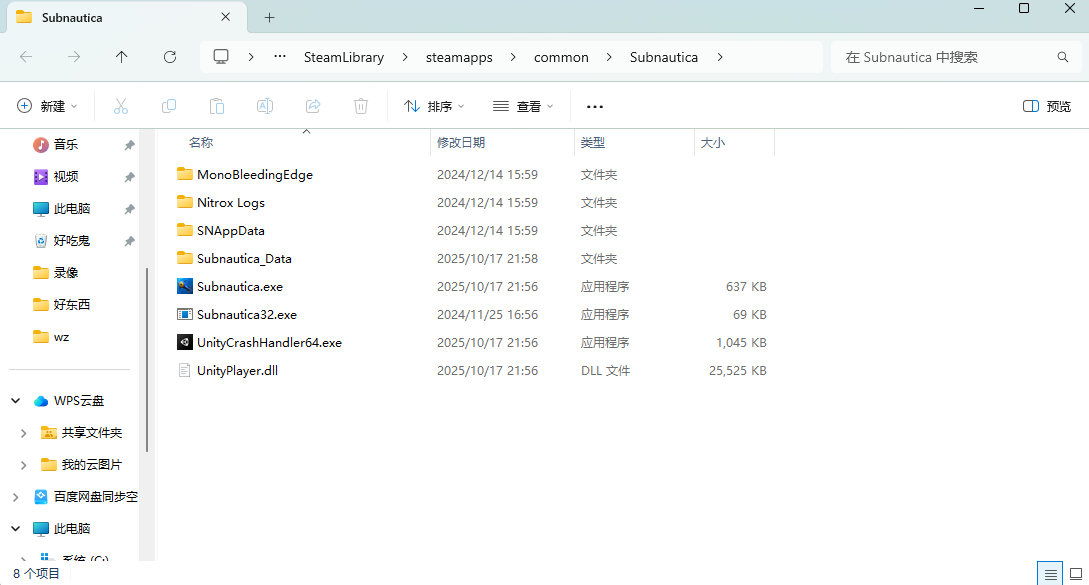Sort files by 修改日期 column header
Viewport: 1089px width, 585px height.
point(461,143)
